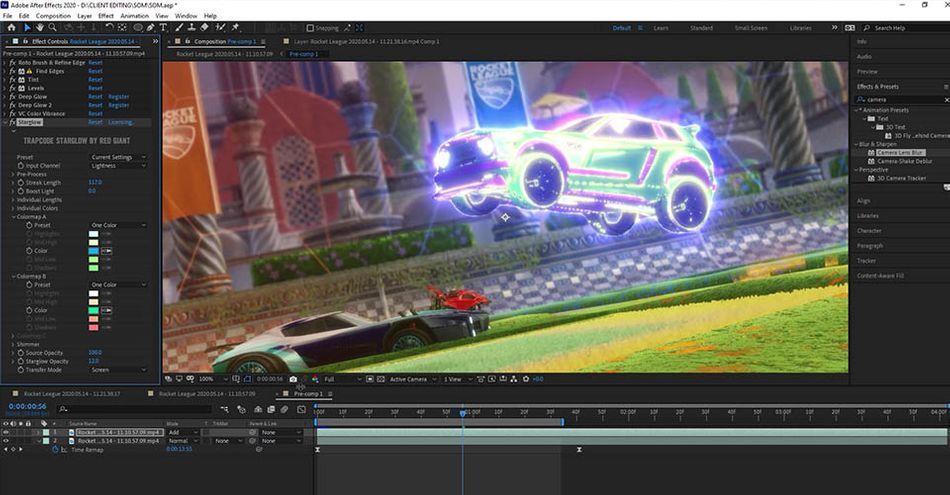Collapse the Colormap B group
The image size is (950, 495).
13,276
